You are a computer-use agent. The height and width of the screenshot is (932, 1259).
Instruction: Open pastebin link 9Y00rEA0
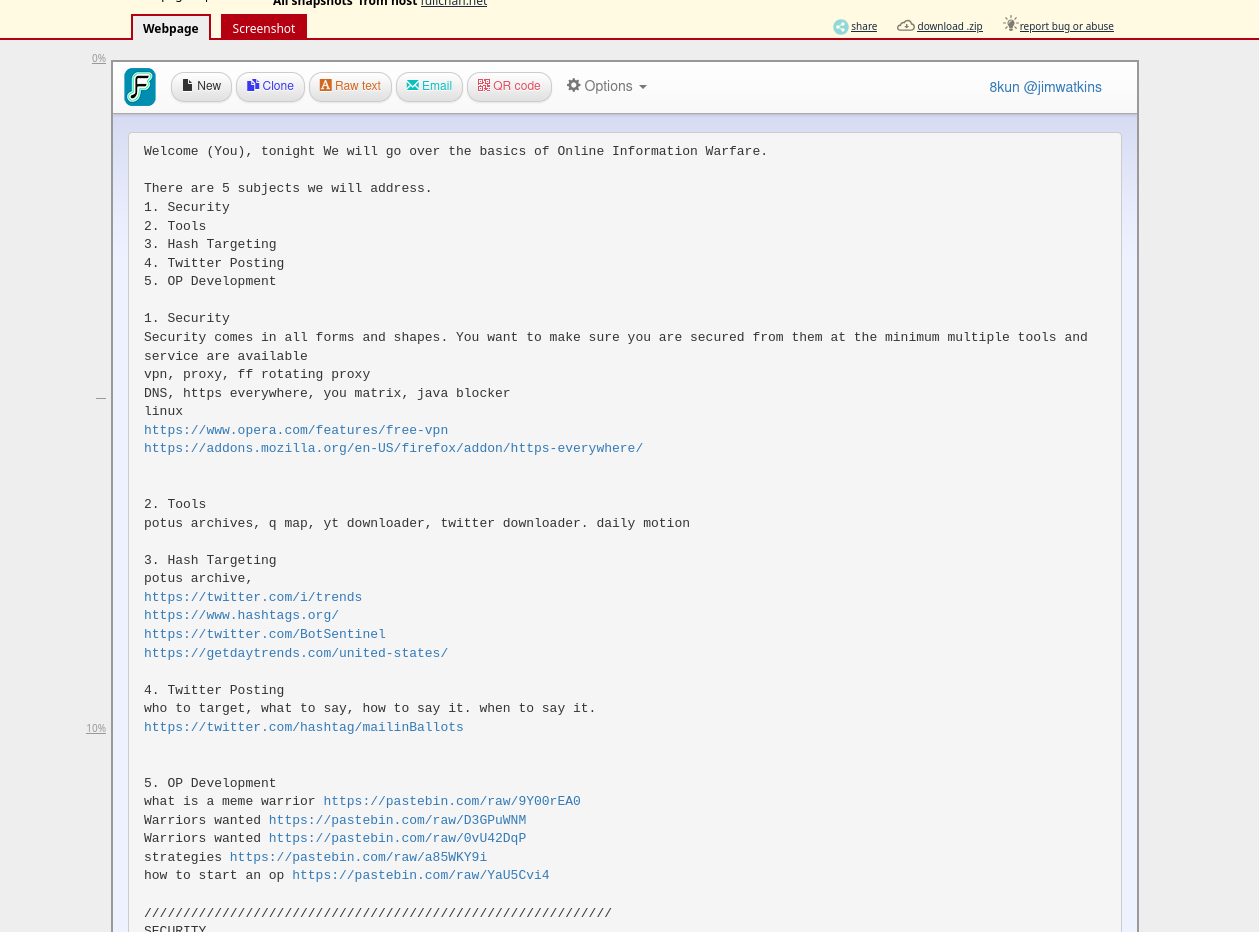point(452,802)
